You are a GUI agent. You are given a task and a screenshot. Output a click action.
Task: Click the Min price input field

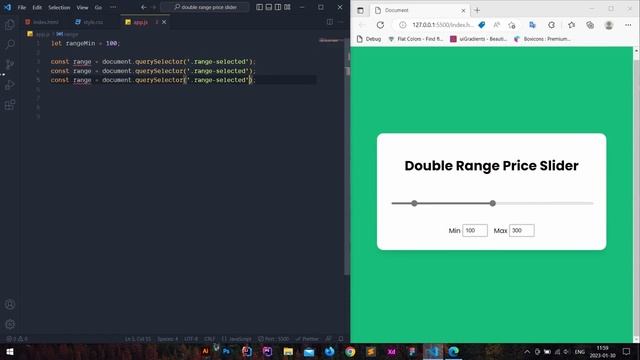tap(475, 231)
